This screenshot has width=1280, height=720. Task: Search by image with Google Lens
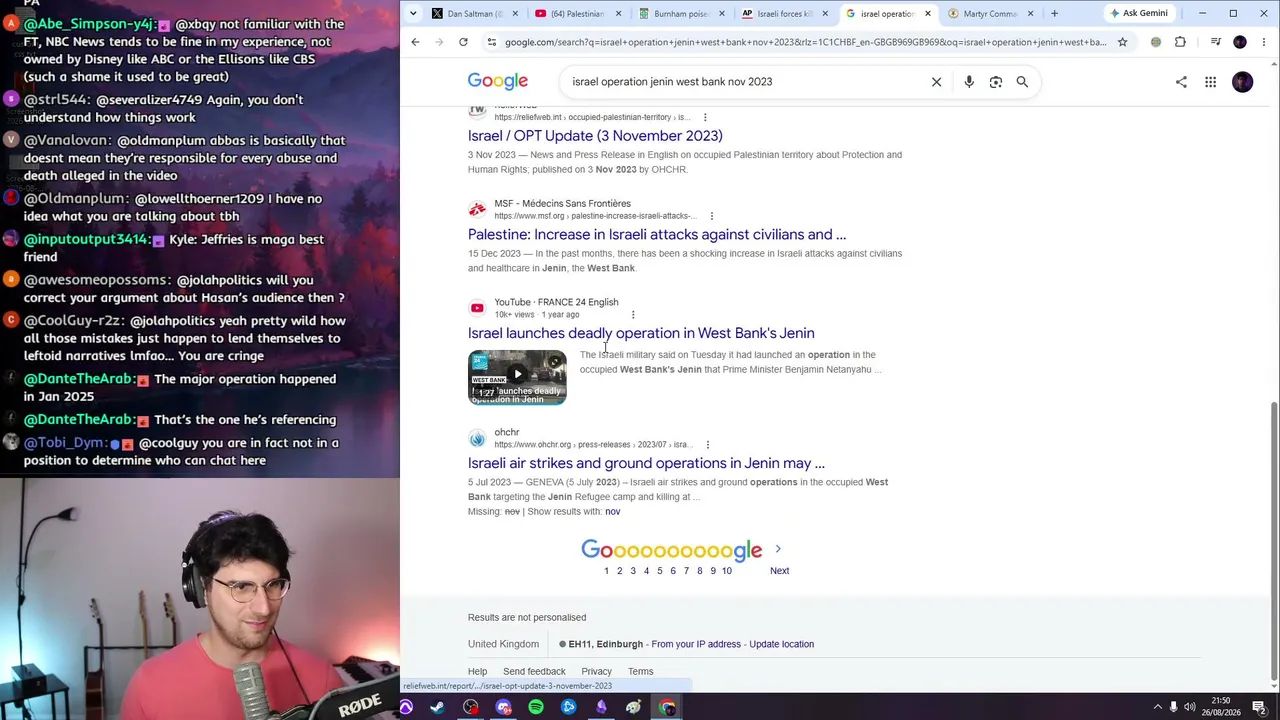(996, 82)
